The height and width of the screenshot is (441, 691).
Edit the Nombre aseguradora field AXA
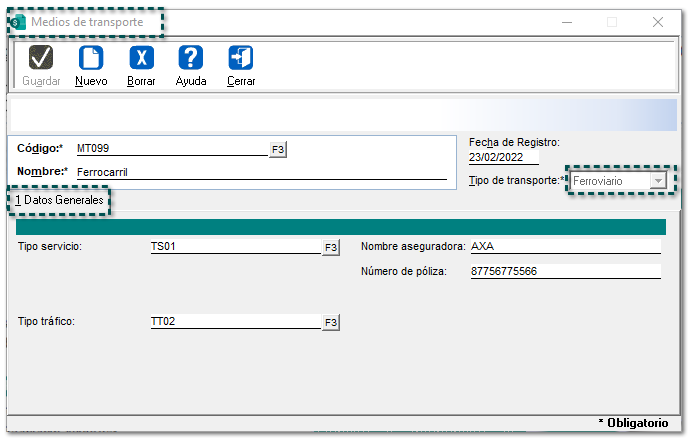point(564,246)
